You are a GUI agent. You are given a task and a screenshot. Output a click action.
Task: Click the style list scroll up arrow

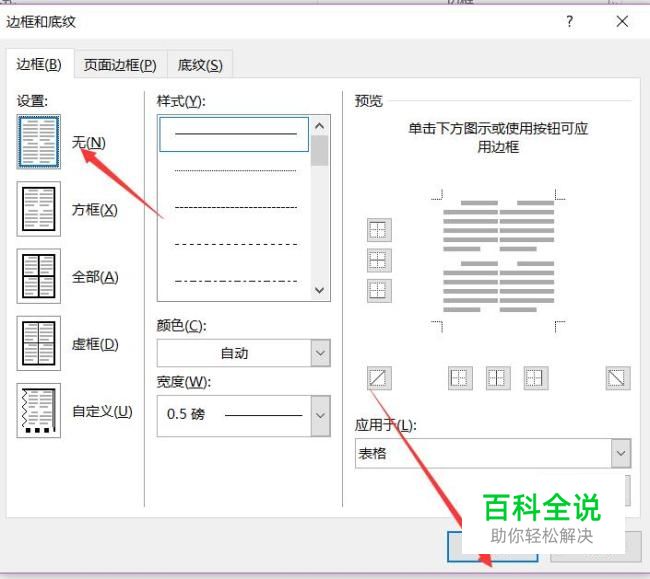pos(320,126)
